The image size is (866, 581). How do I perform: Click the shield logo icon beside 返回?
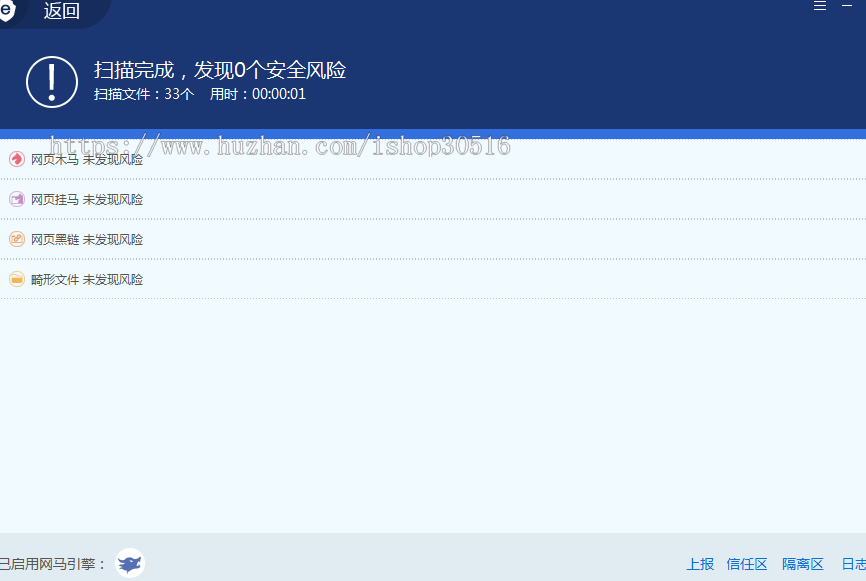pyautogui.click(x=7, y=10)
